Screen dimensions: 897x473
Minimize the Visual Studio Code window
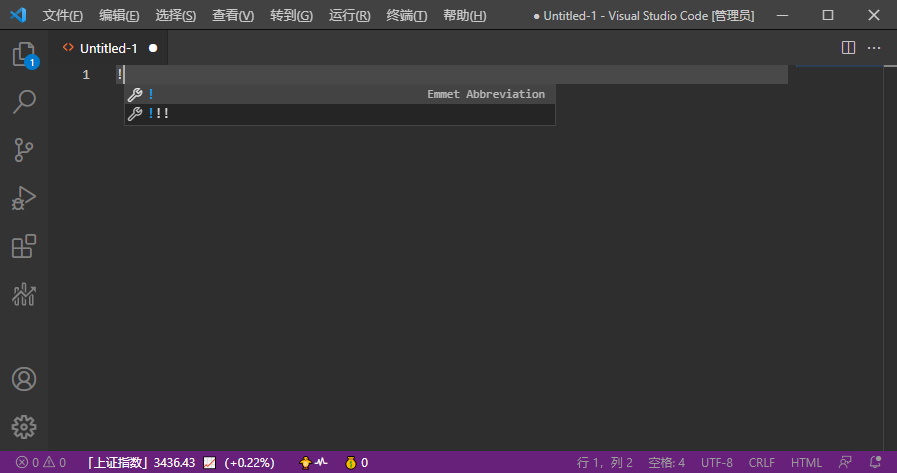click(x=782, y=15)
